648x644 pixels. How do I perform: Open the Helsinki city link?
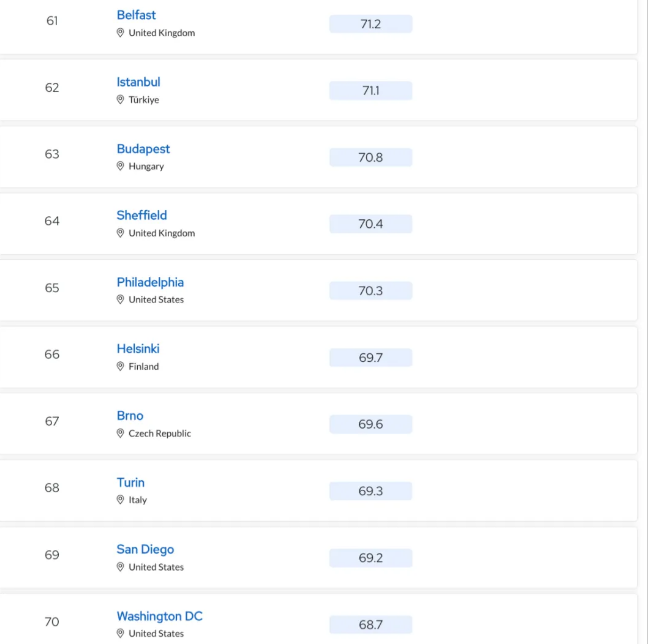(138, 349)
